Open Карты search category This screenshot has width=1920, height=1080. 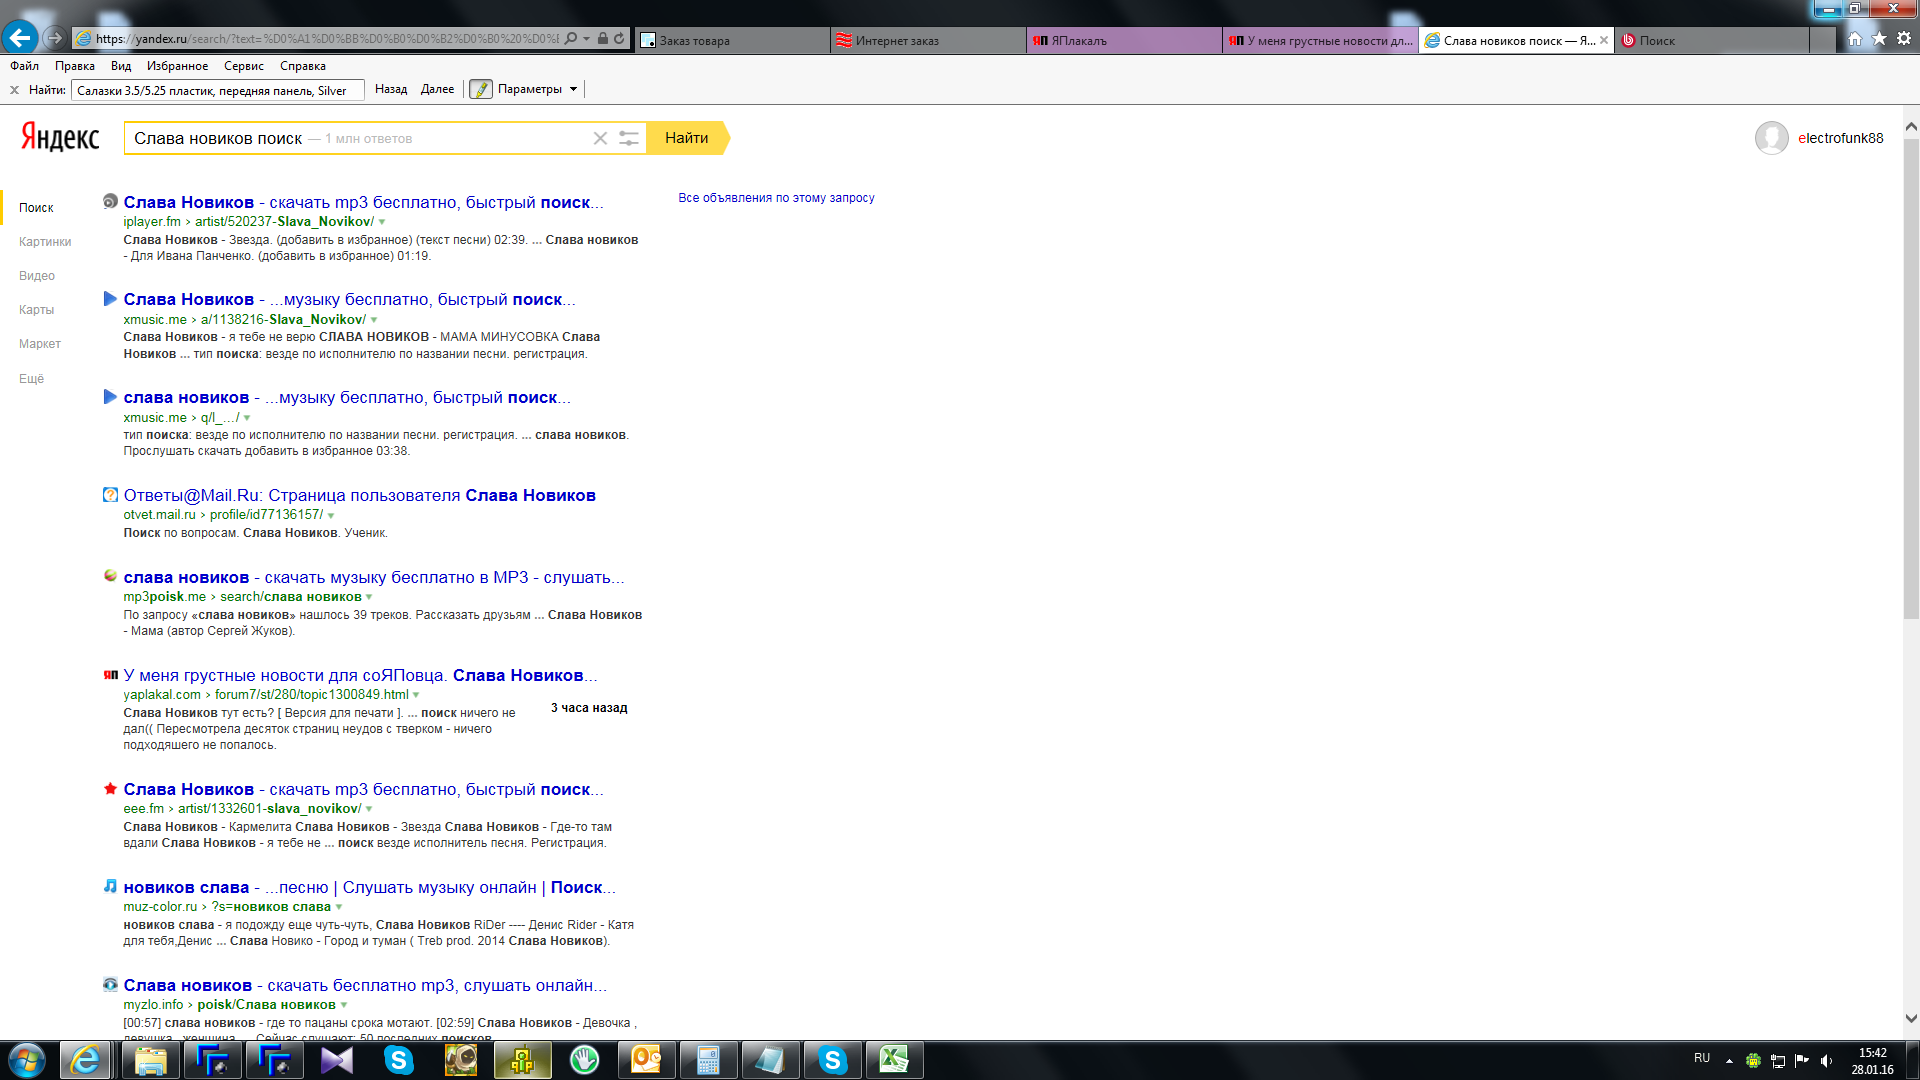[36, 310]
